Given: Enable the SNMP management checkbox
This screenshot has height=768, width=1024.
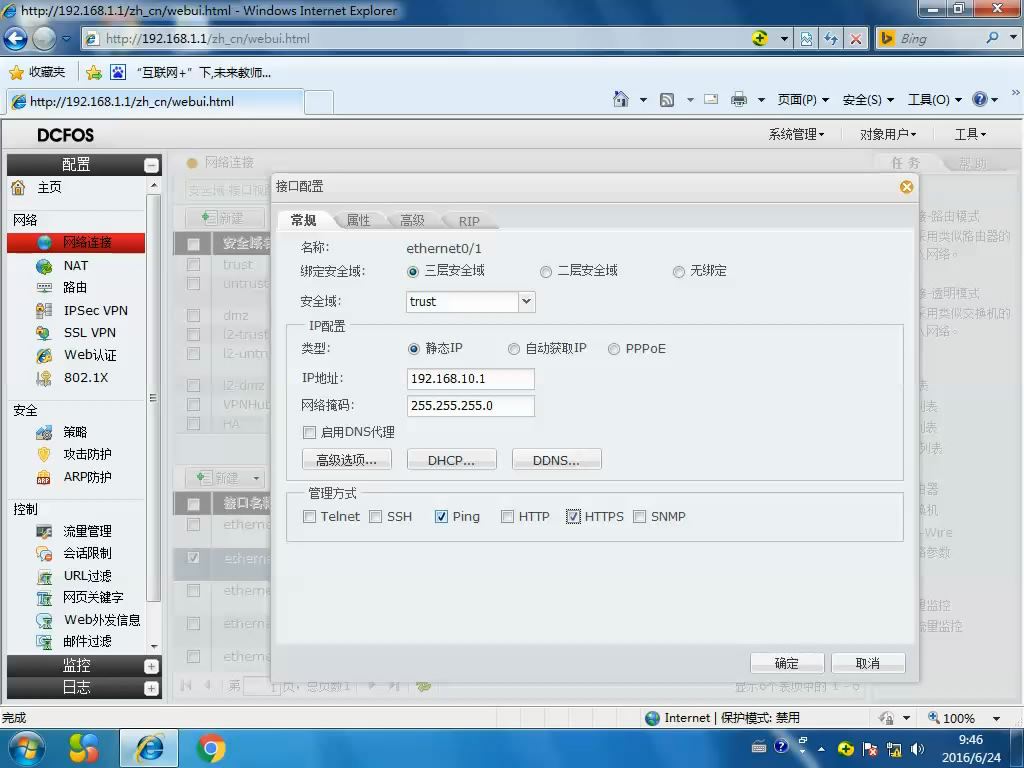Looking at the screenshot, I should click(639, 517).
